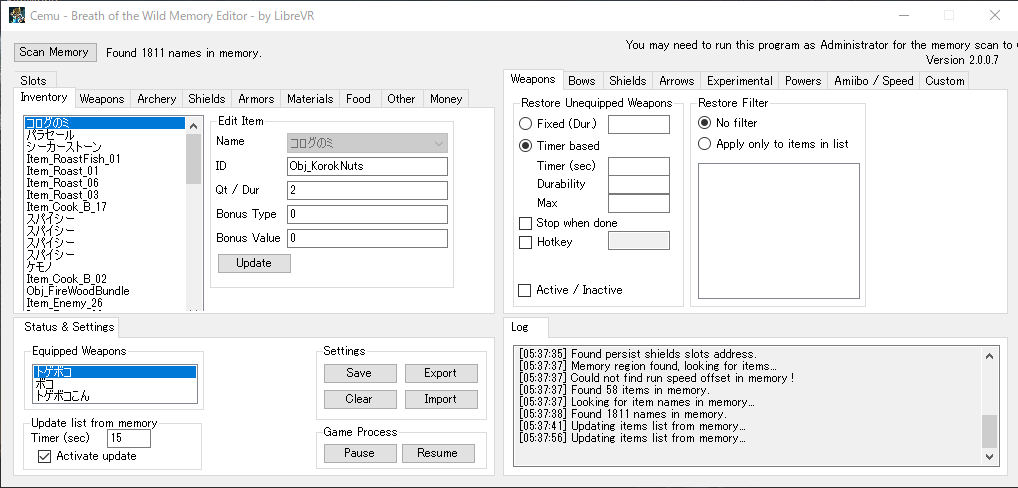Switch to the Armors tab
This screenshot has height=488, width=1018.
pyautogui.click(x=256, y=99)
